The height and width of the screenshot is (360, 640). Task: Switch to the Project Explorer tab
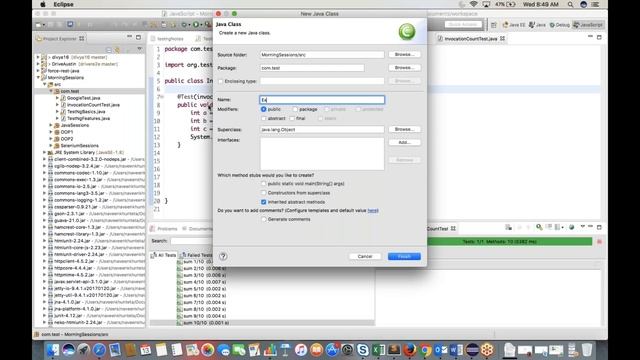[60, 38]
